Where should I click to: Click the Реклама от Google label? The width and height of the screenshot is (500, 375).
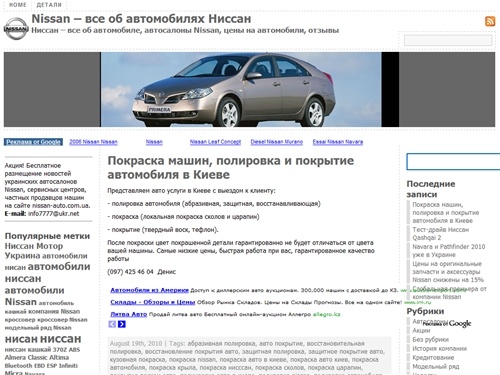(33, 142)
